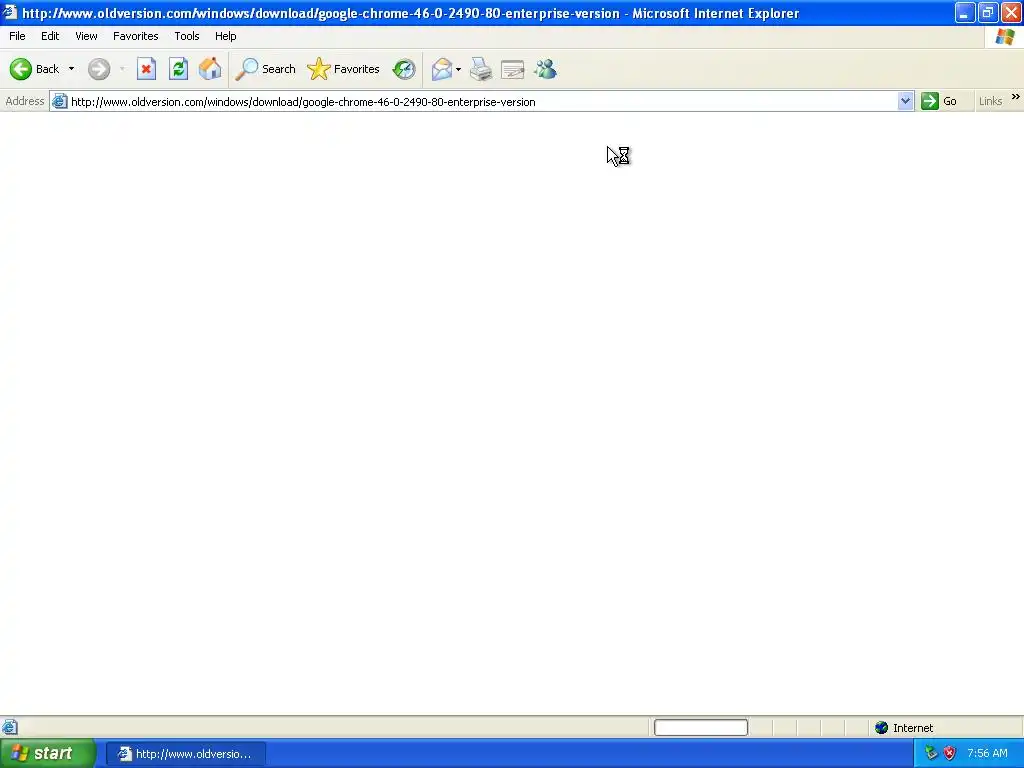This screenshot has height=768, width=1024.
Task: Open the View menu
Action: click(86, 36)
